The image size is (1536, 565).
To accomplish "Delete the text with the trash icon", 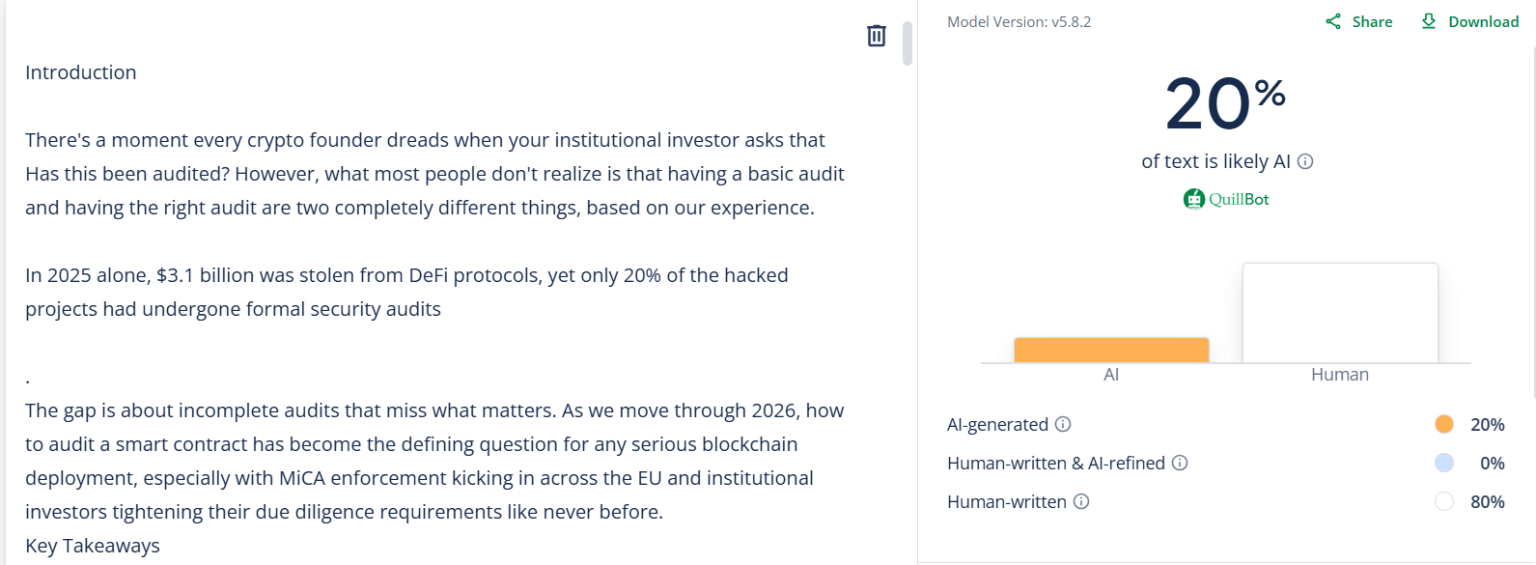I will tap(876, 36).
